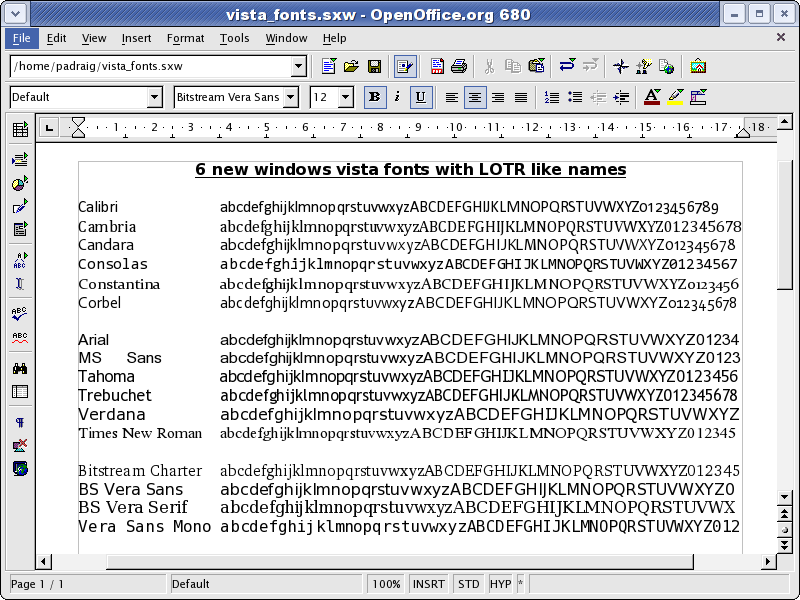Open file path URL dropdown arrow

point(298,66)
